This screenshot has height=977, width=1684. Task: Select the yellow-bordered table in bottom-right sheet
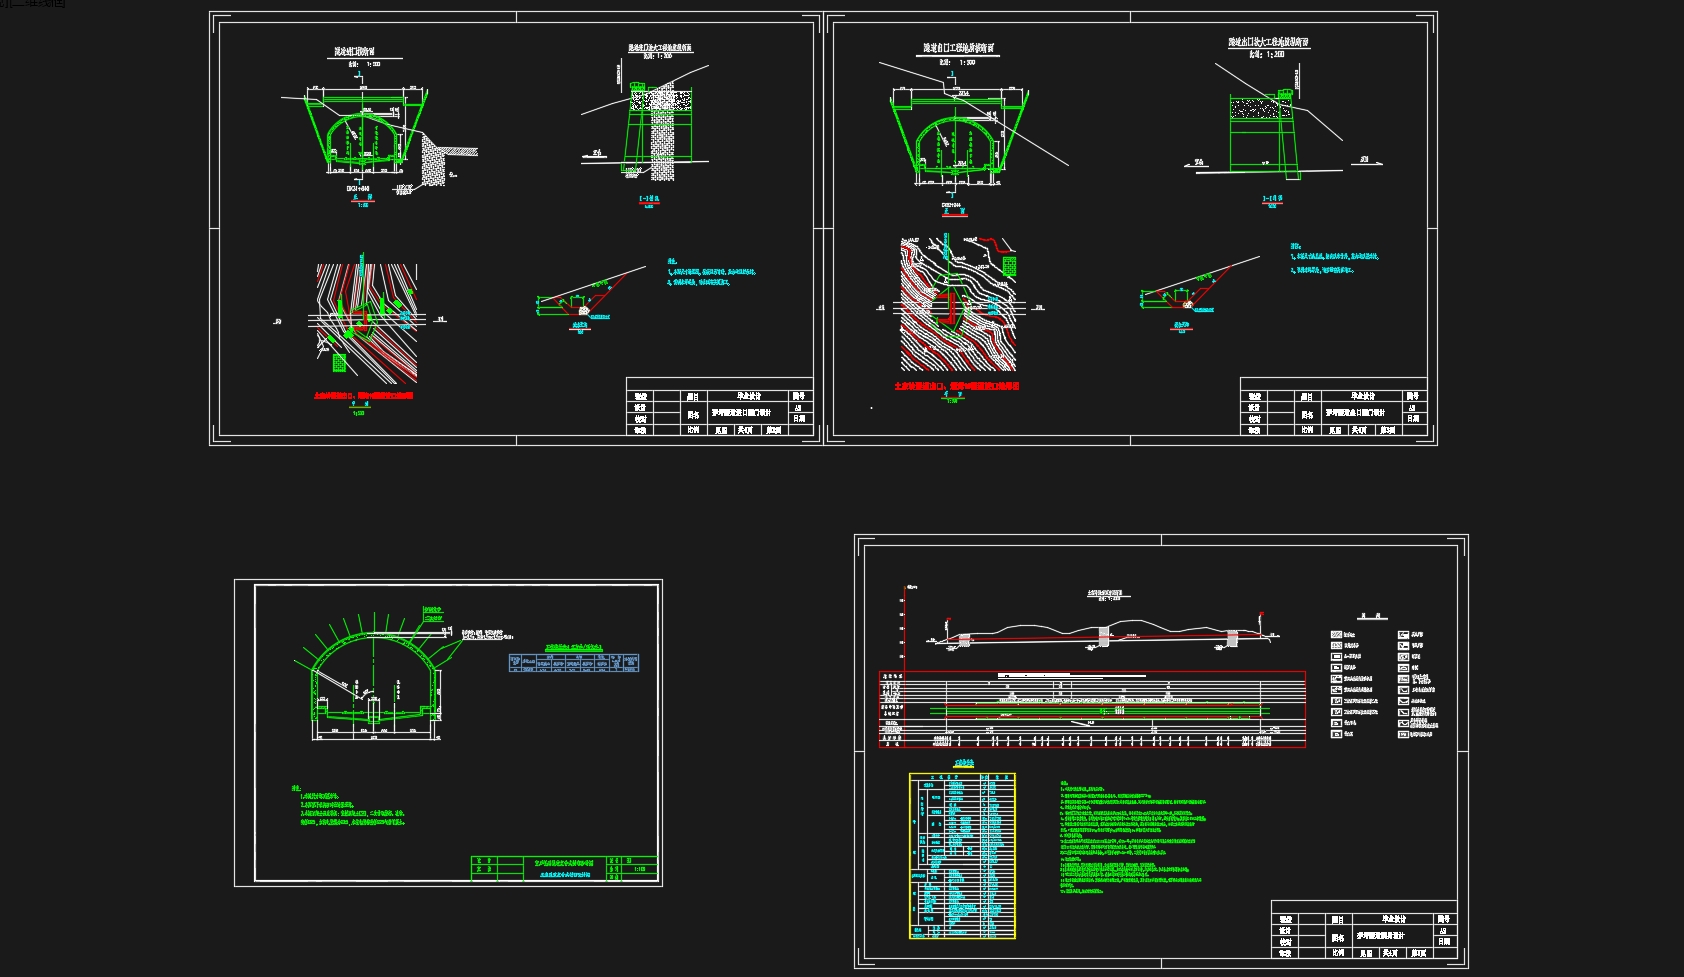click(x=962, y=856)
